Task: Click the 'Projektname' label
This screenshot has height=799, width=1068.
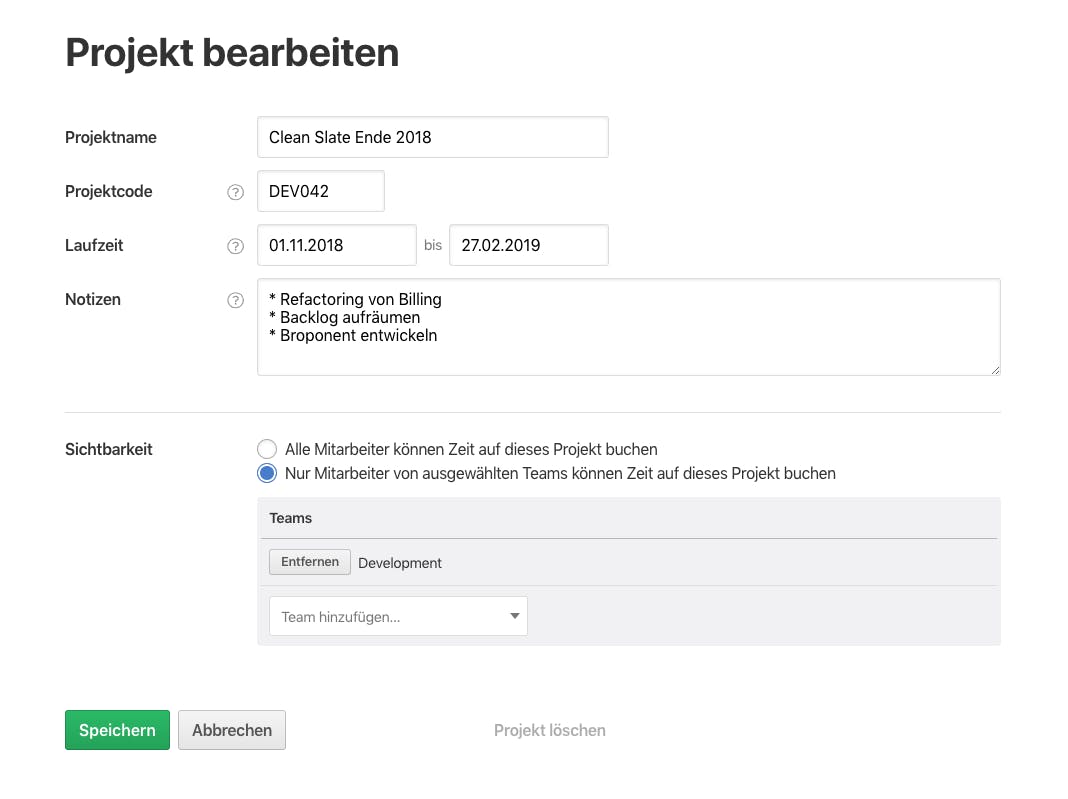Action: pos(111,138)
